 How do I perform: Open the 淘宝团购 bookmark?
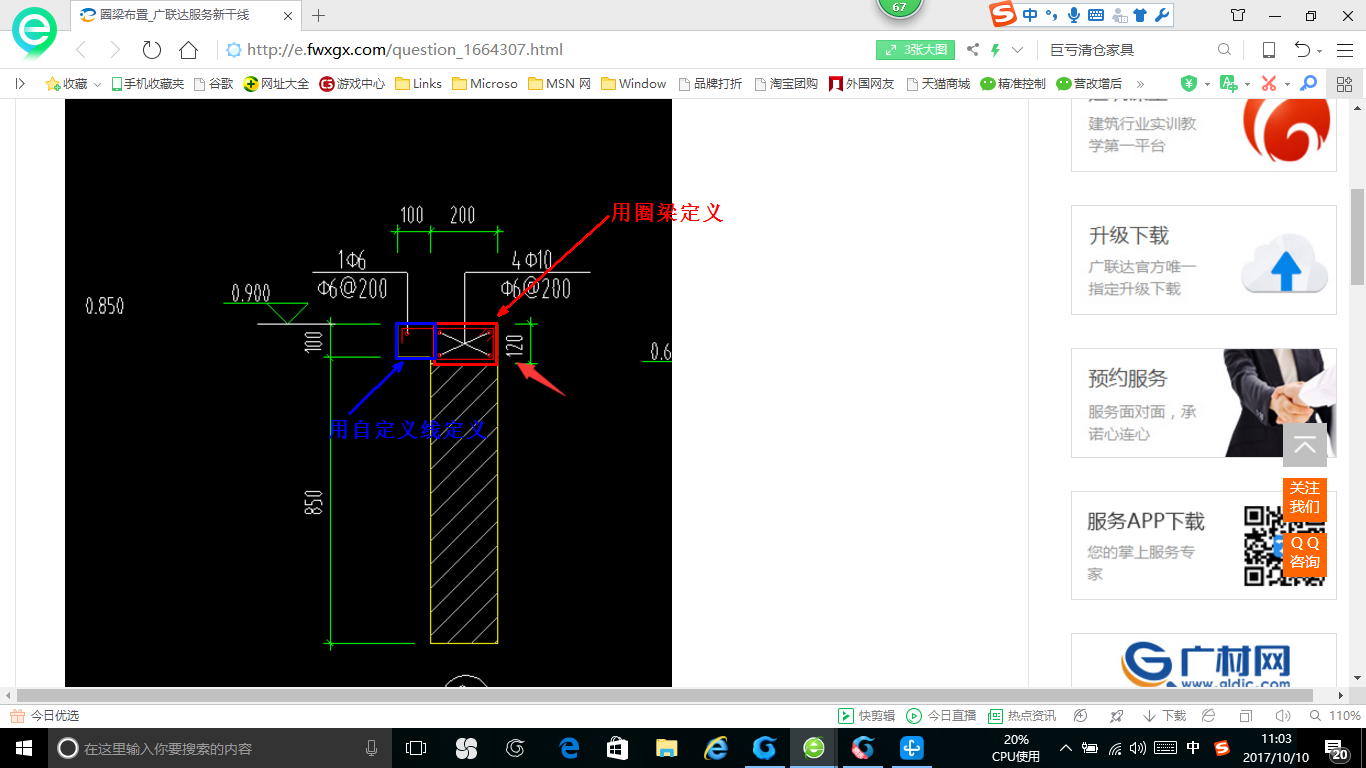[x=786, y=84]
